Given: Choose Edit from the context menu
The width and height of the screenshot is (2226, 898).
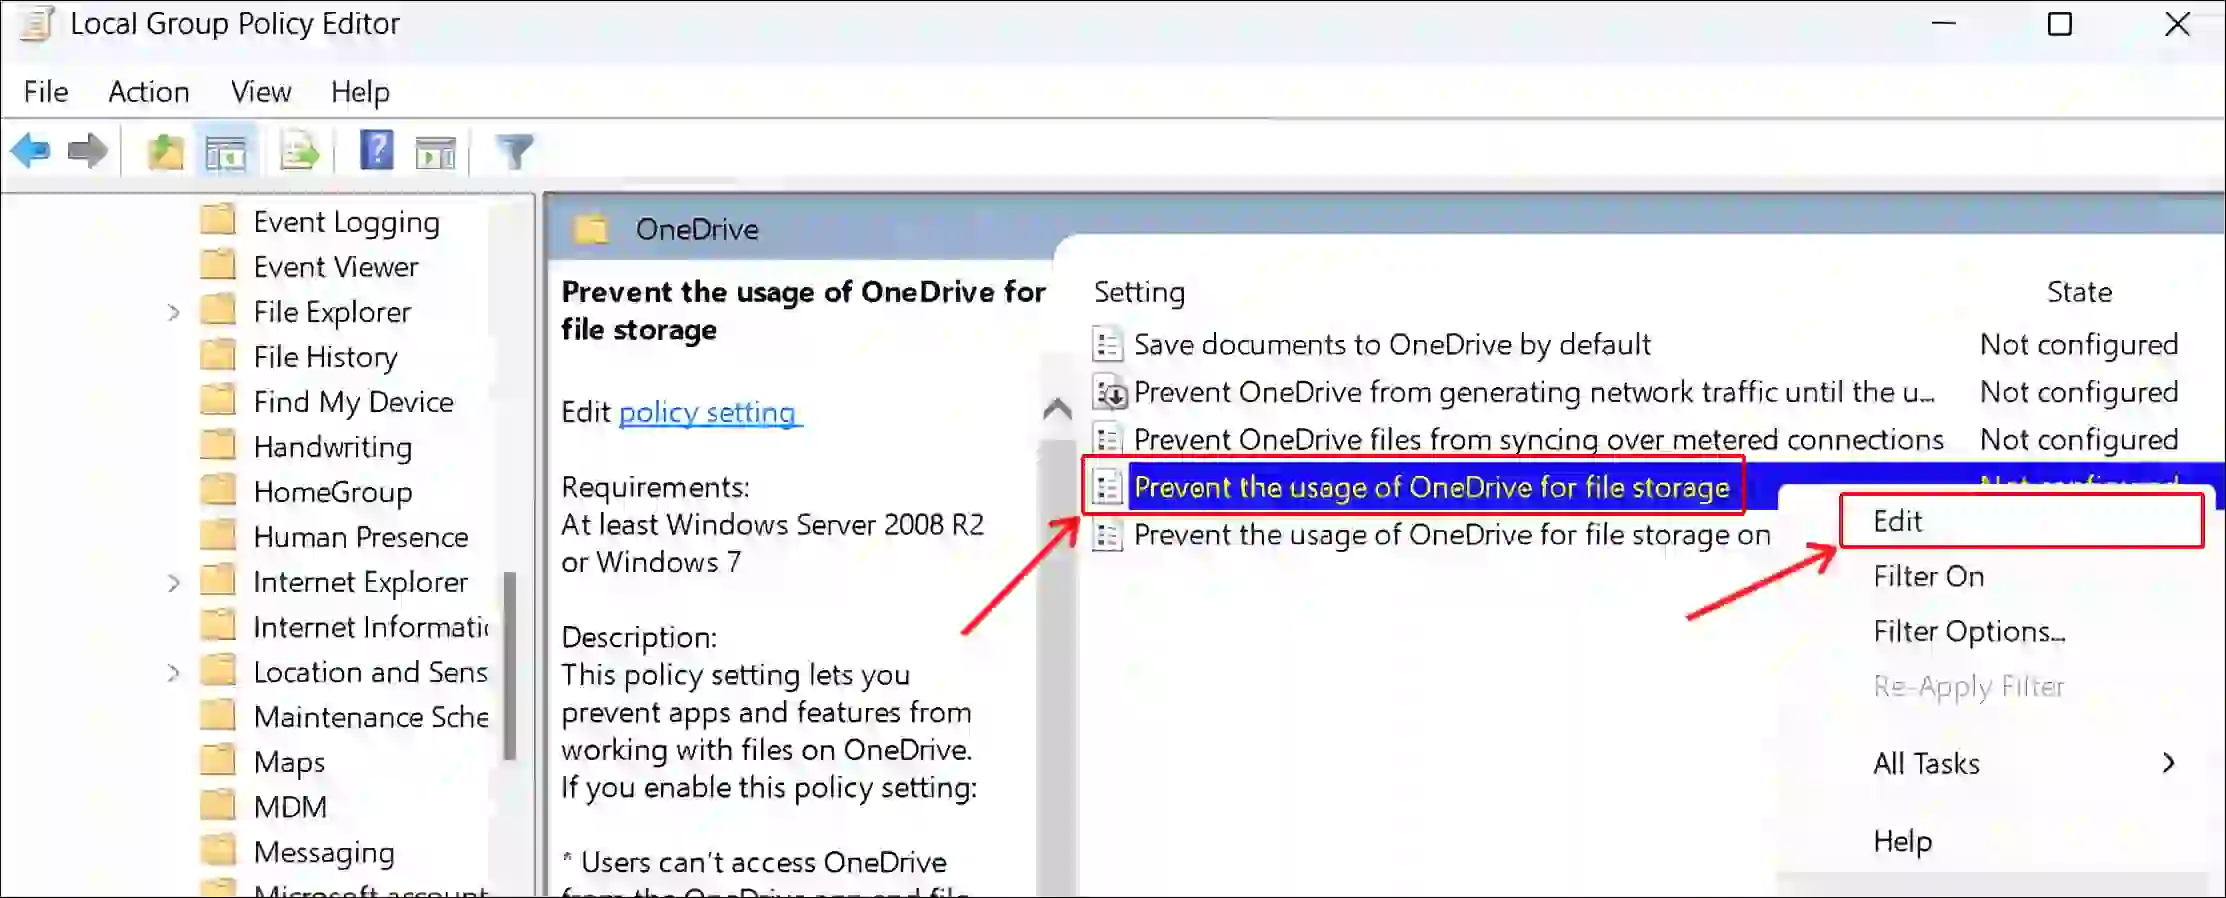Looking at the screenshot, I should tap(2022, 521).
